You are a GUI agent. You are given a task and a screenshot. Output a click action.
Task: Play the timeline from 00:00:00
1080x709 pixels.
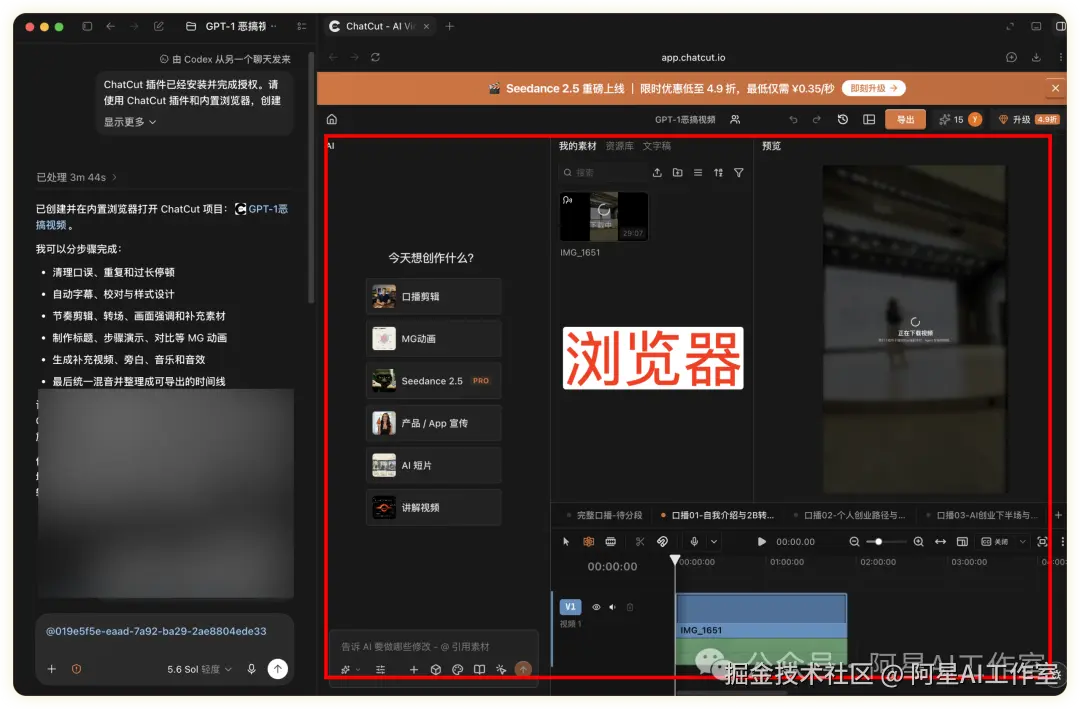[x=761, y=542]
